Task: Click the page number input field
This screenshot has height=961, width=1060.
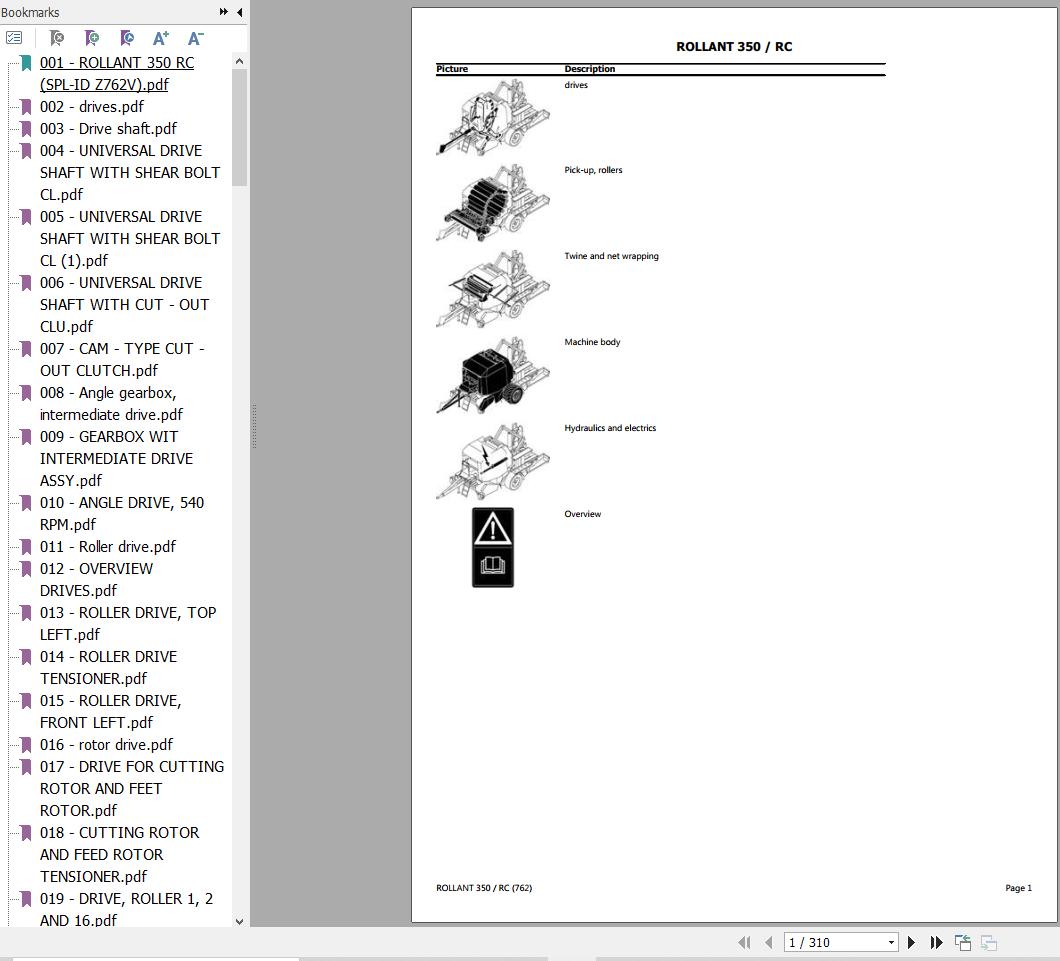Action: 835,942
